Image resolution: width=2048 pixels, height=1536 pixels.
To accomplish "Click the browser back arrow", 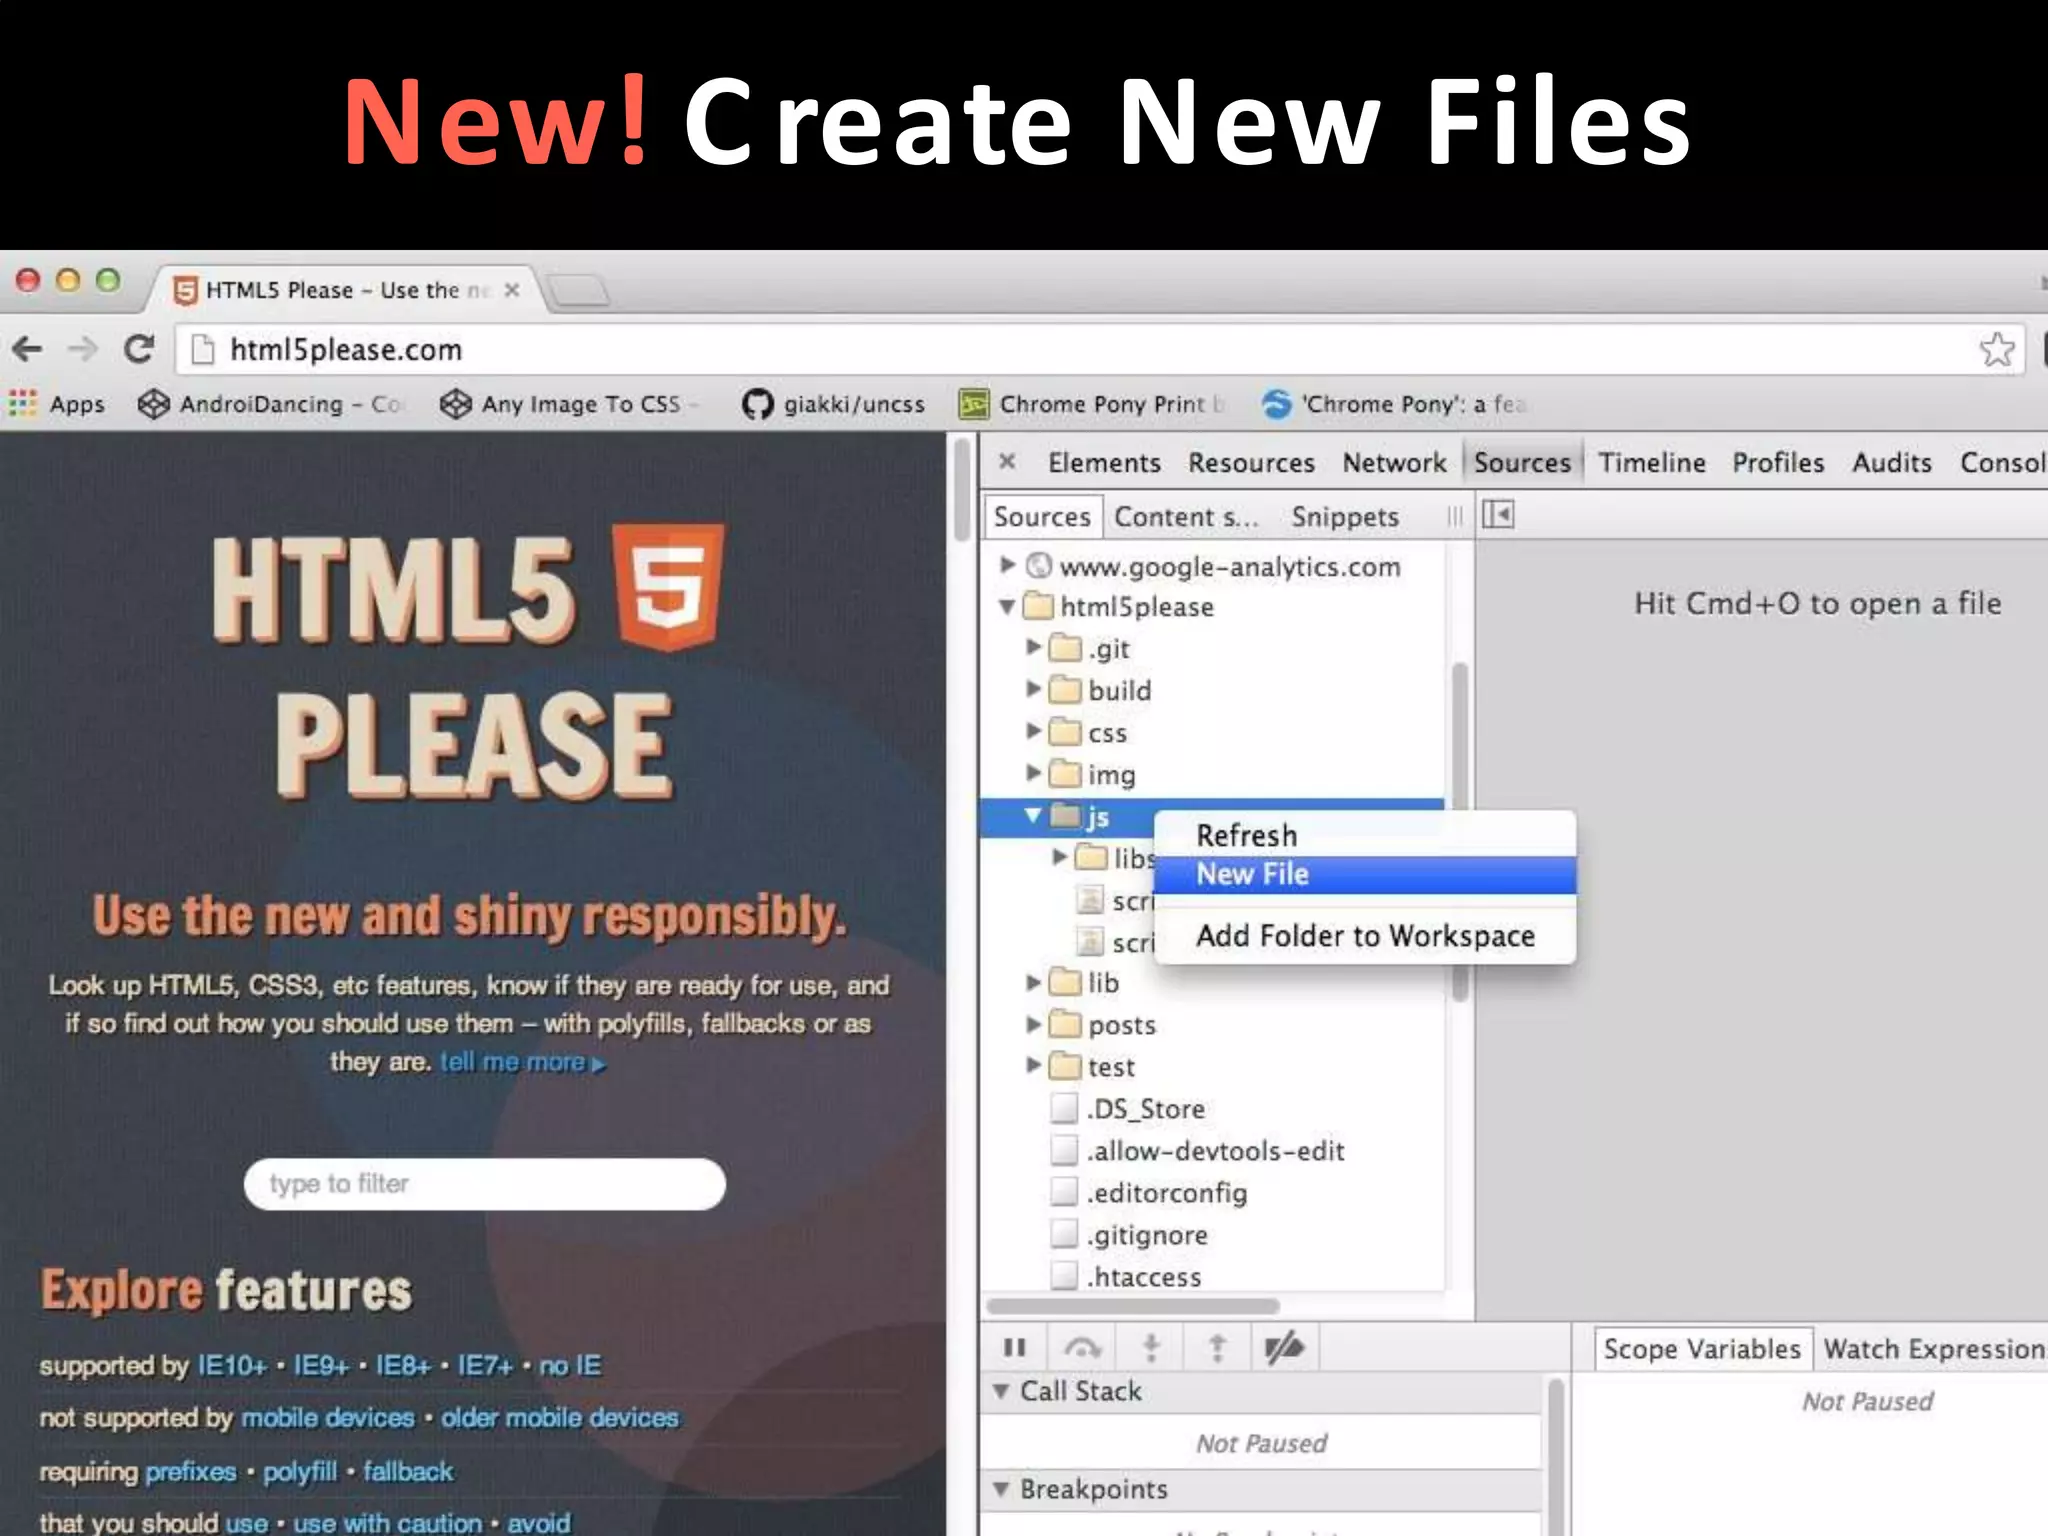I will pyautogui.click(x=27, y=349).
